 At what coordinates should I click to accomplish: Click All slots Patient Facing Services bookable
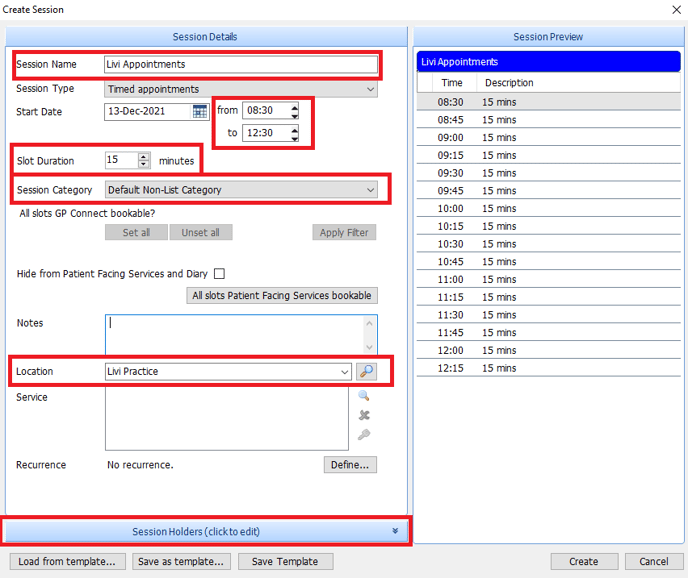coord(283,295)
